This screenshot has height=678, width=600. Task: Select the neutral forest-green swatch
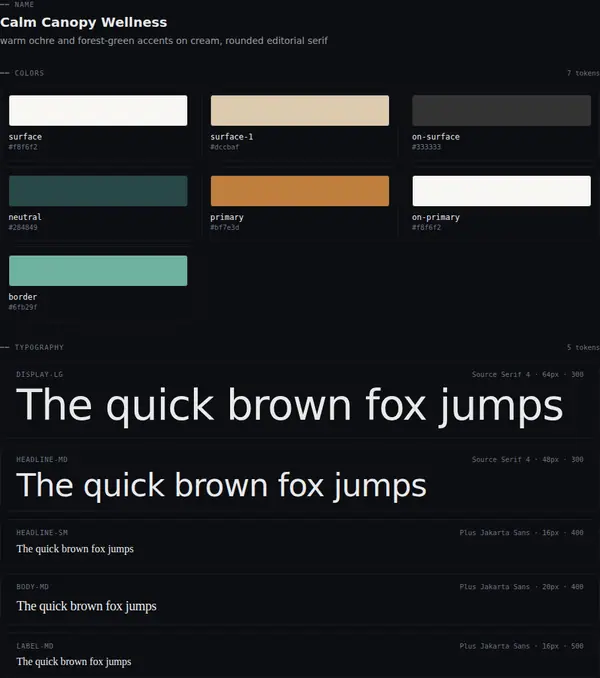click(98, 191)
